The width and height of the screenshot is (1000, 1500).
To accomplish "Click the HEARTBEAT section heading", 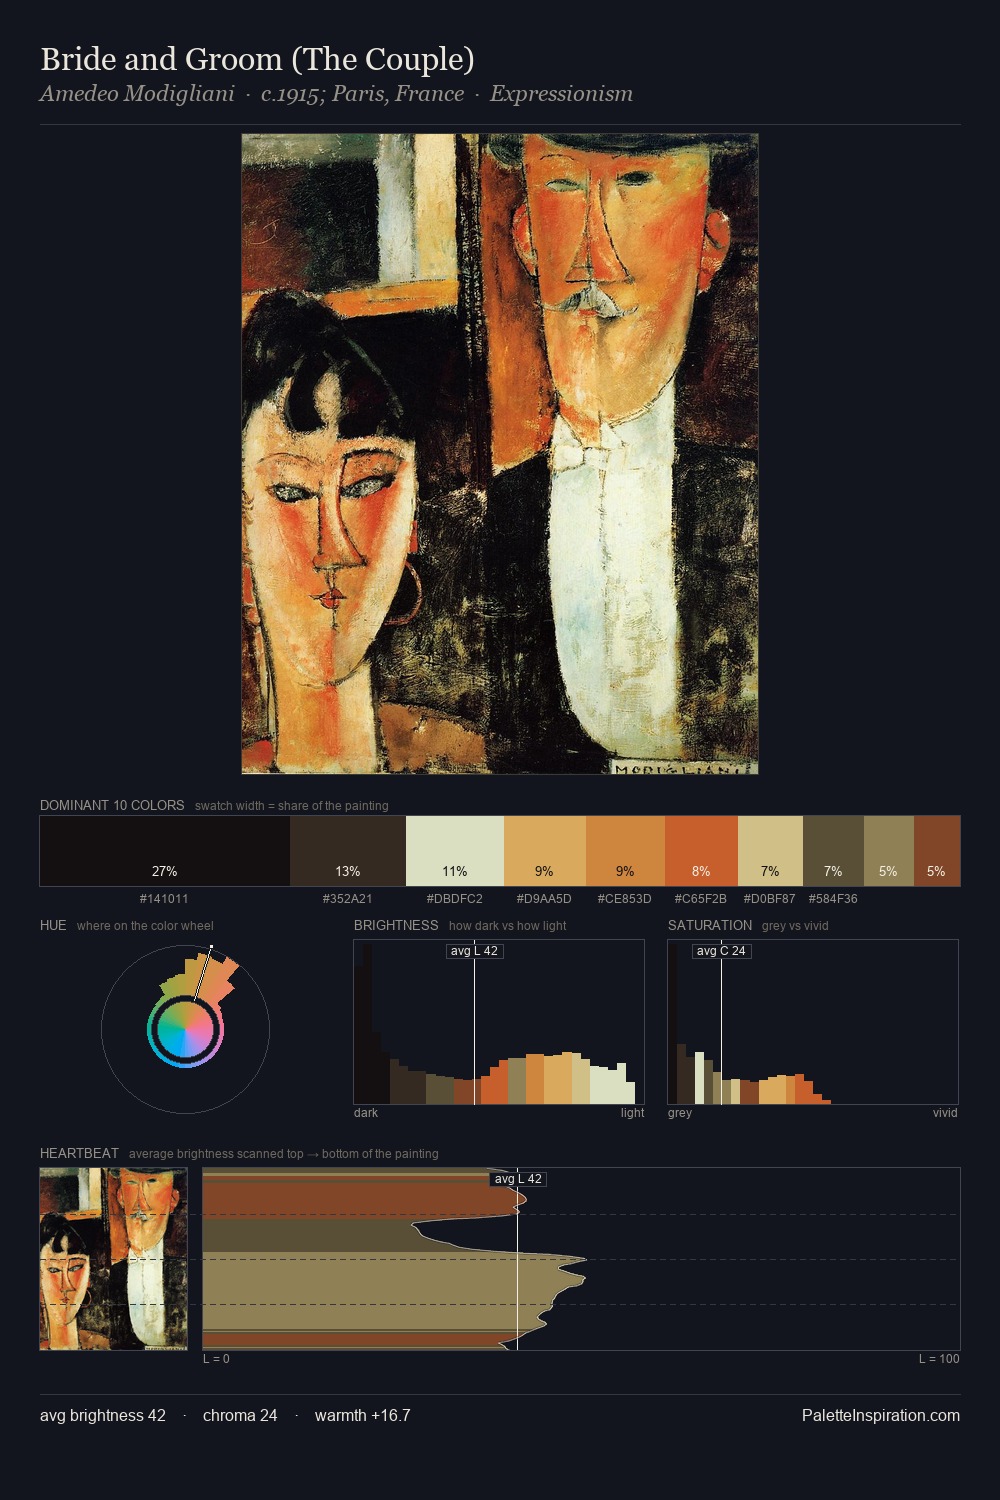I will [79, 1153].
